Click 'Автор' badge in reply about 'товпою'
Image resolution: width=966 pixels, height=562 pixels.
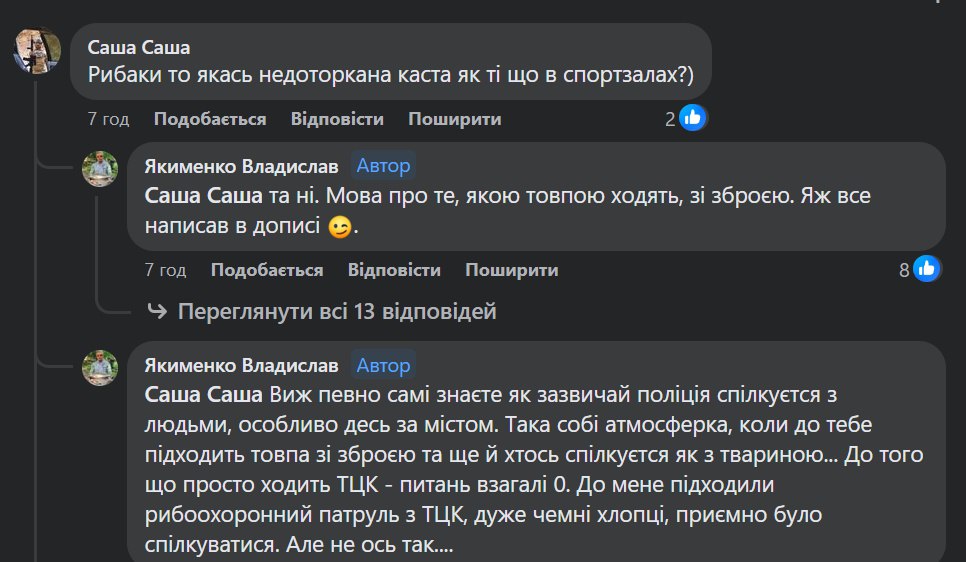383,166
